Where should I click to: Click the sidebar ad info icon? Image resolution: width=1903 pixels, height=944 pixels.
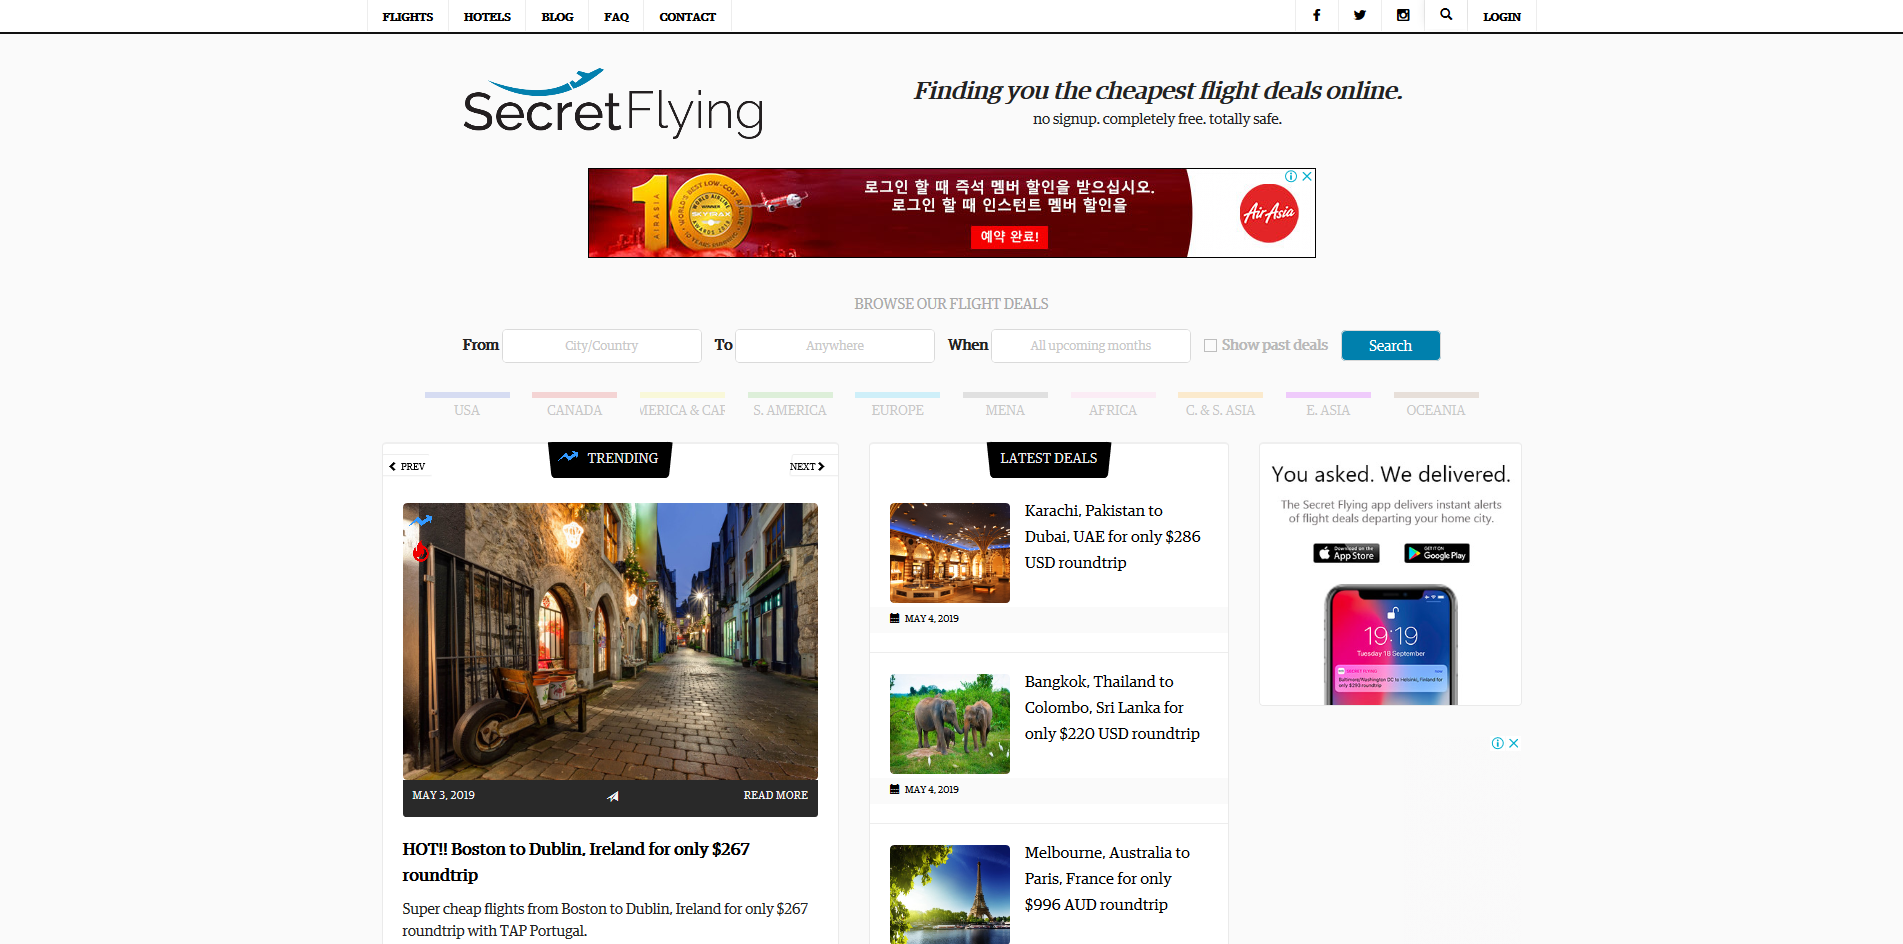click(1497, 743)
